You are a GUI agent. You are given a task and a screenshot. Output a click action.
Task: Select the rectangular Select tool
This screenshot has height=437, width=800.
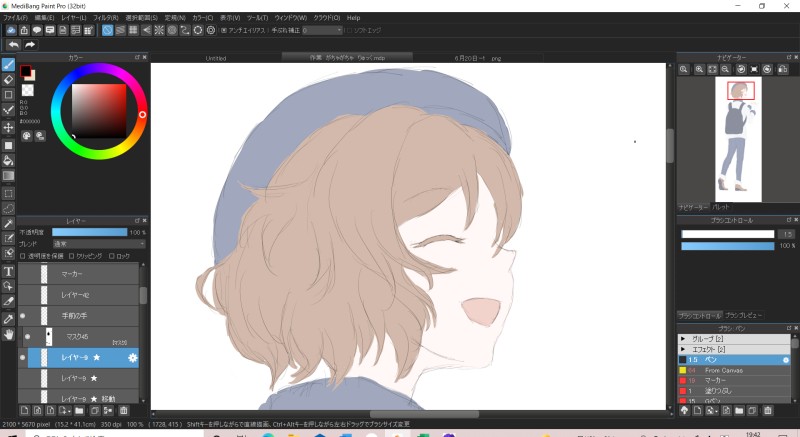[x=8, y=193]
